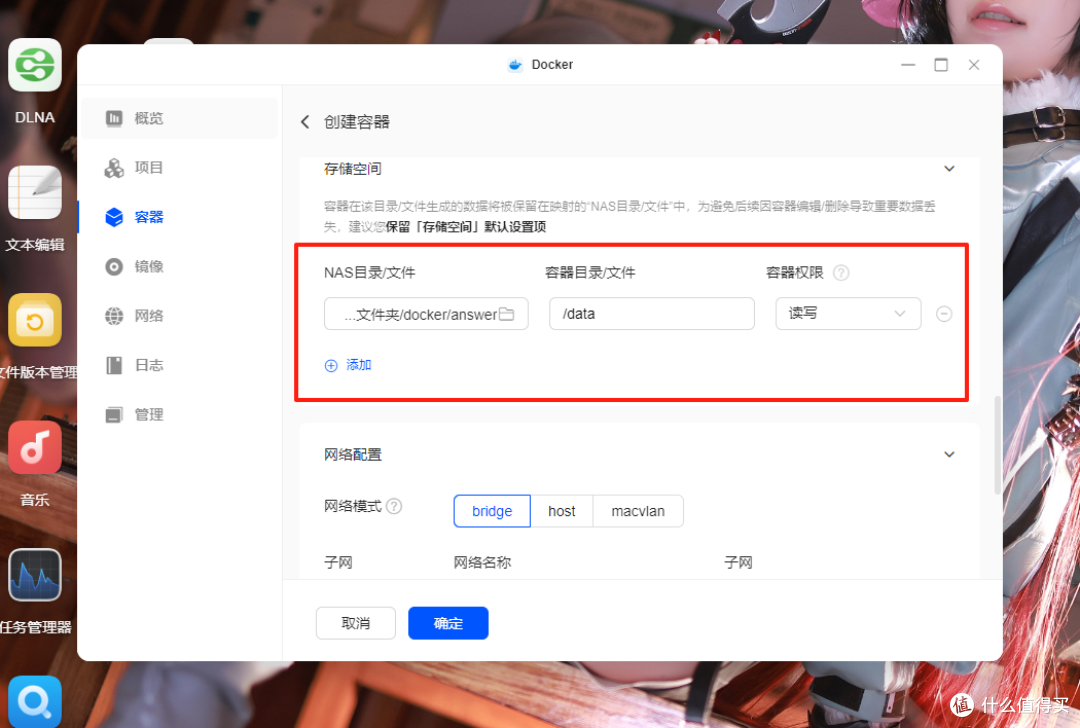Select 容器 containers in sidebar
This screenshot has width=1080, height=728.
point(180,217)
